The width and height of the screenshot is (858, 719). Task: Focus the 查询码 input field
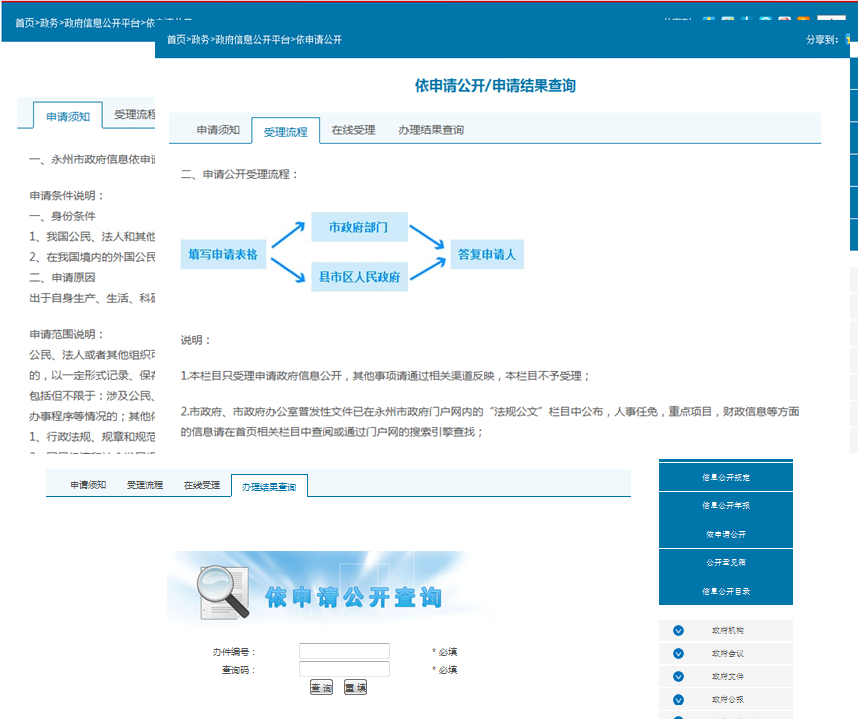tap(344, 669)
